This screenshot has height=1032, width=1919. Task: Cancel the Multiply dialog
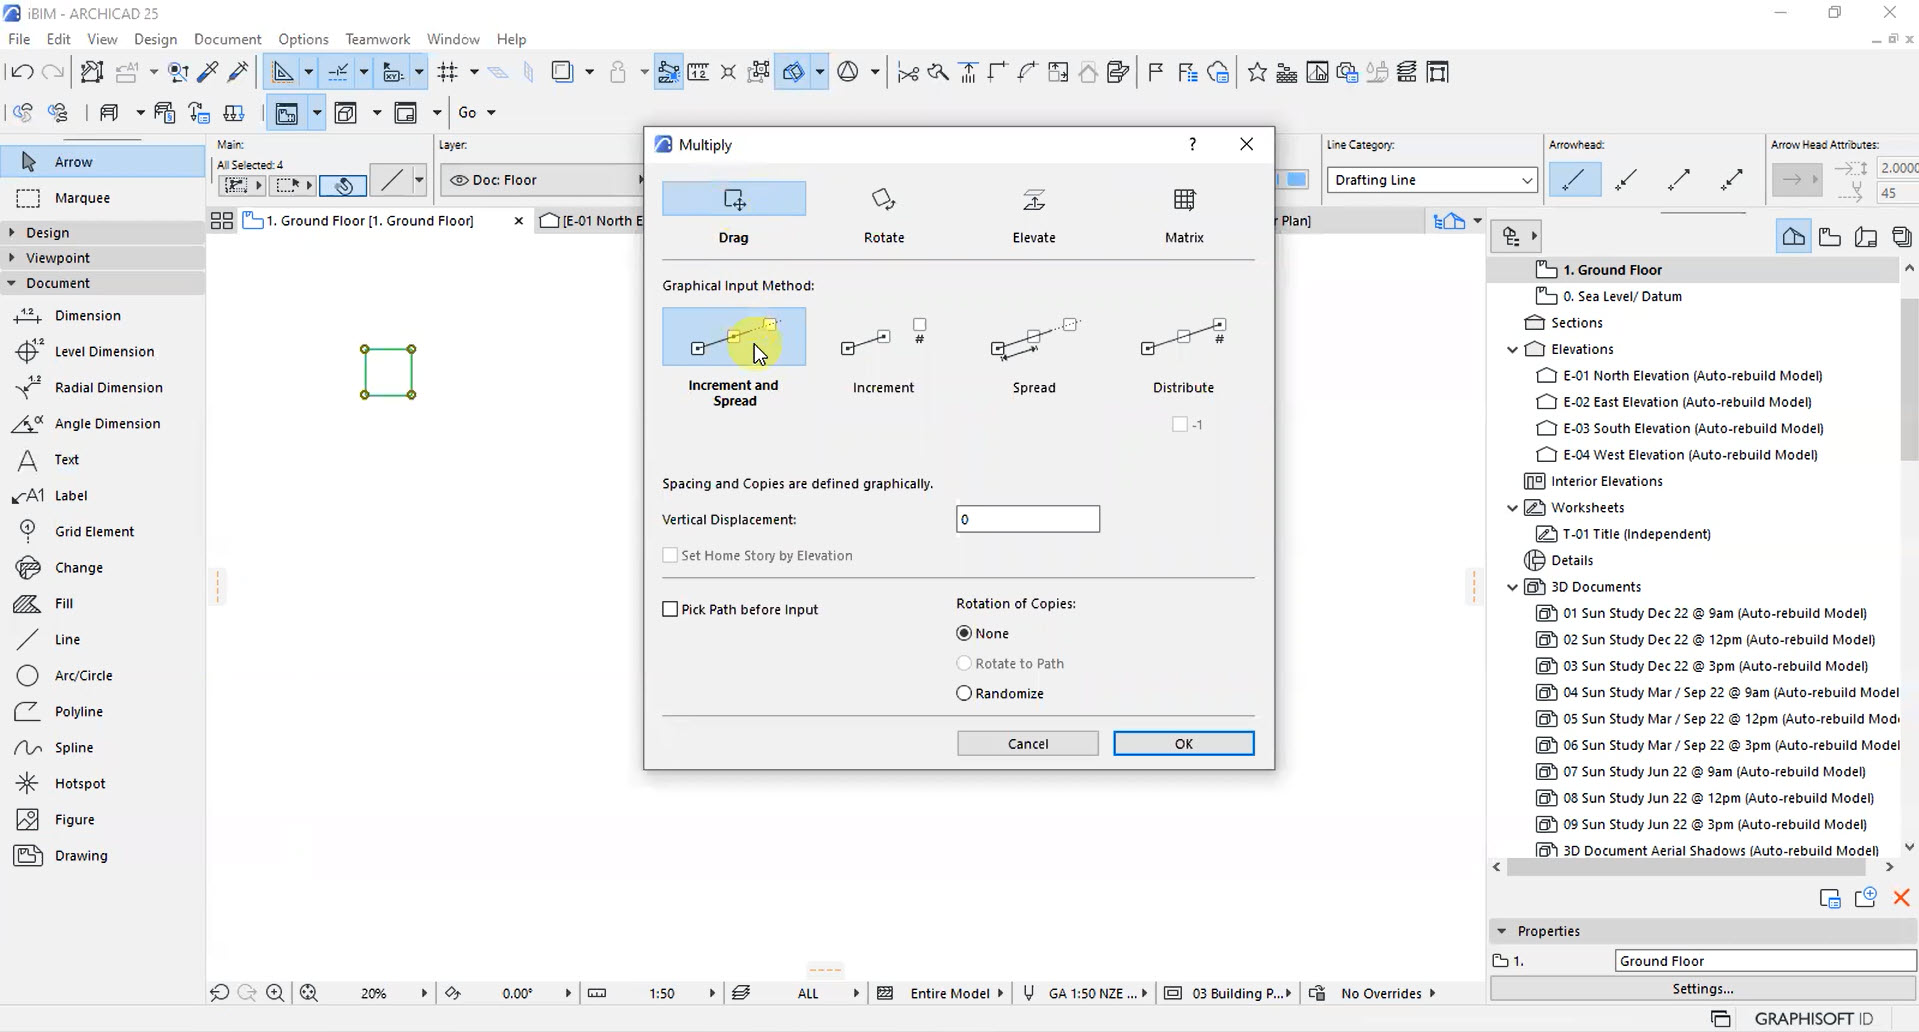[1027, 743]
